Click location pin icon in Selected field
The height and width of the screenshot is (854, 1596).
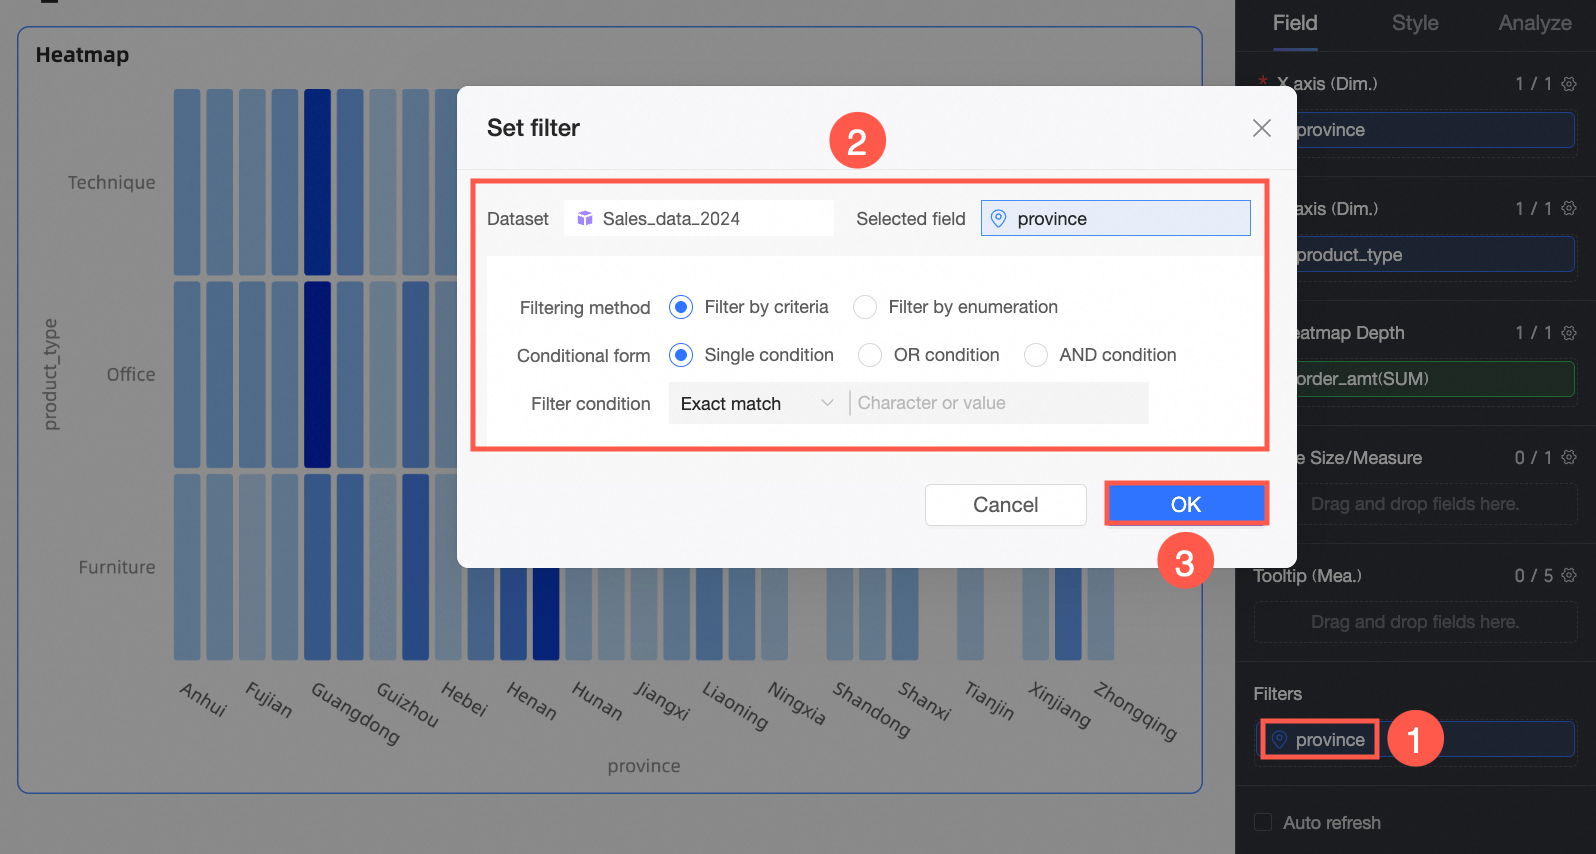(998, 218)
